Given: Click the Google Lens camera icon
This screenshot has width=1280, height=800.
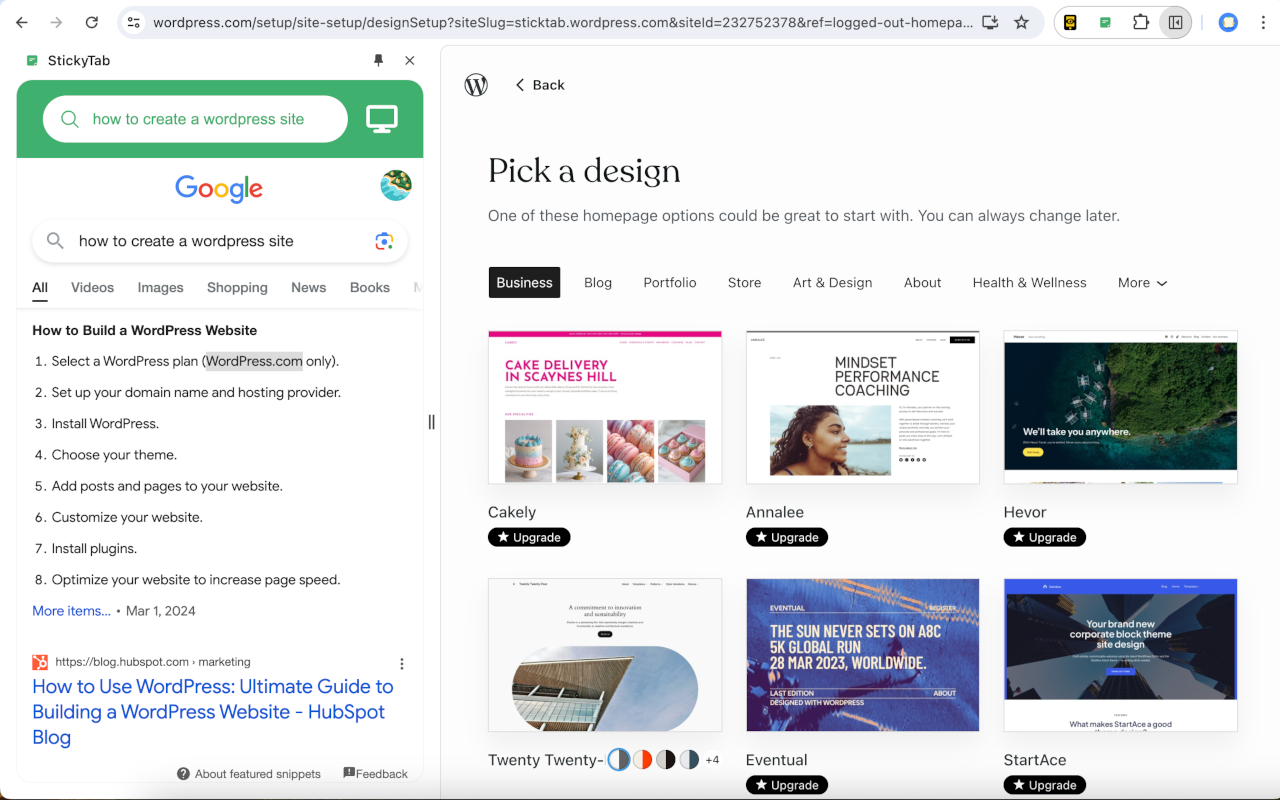Looking at the screenshot, I should click(x=384, y=241).
